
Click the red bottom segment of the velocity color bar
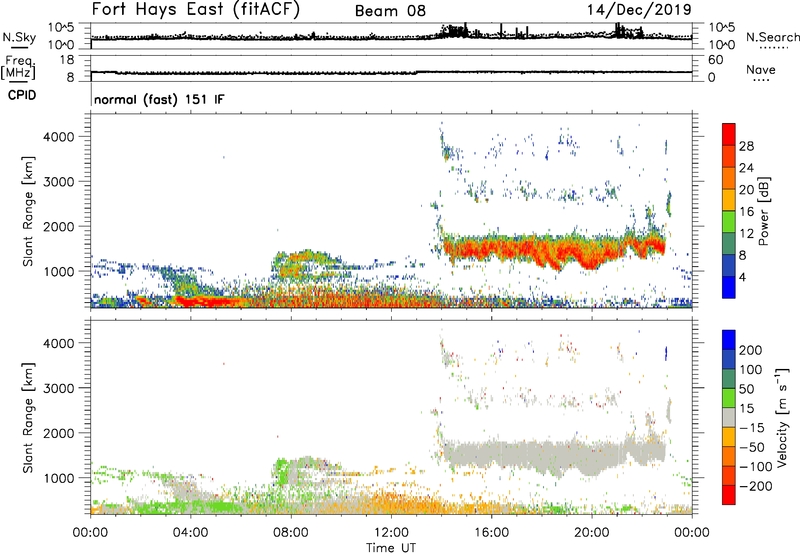pos(729,495)
